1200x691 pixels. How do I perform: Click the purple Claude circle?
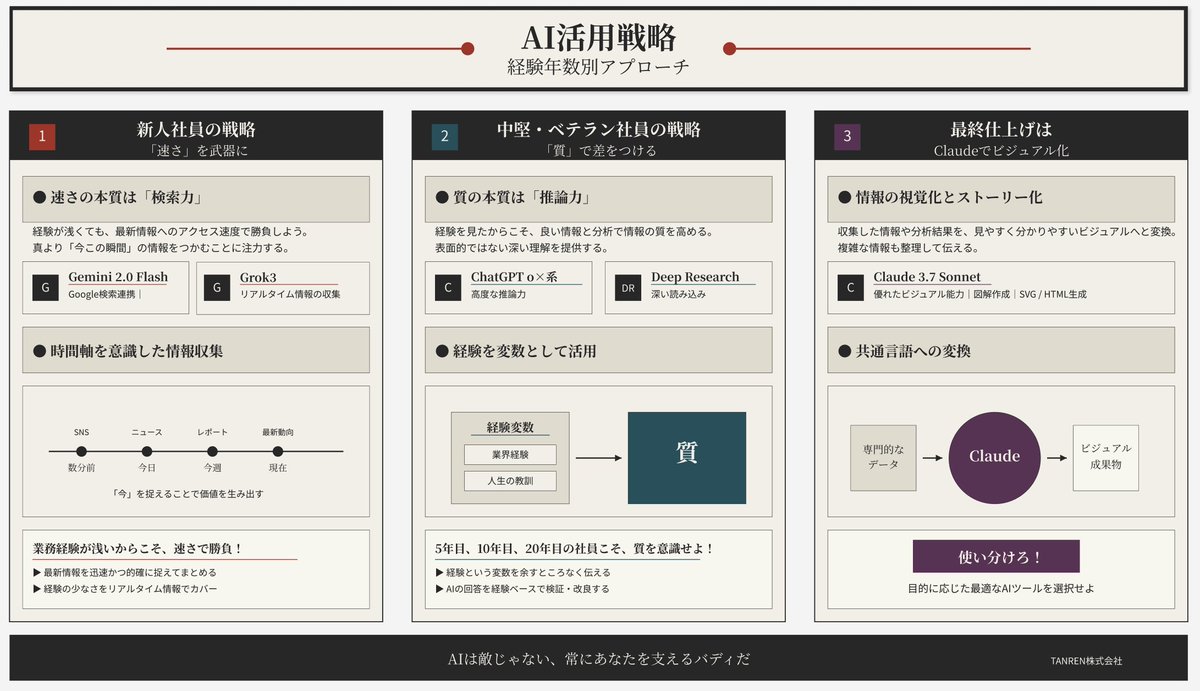tap(995, 457)
